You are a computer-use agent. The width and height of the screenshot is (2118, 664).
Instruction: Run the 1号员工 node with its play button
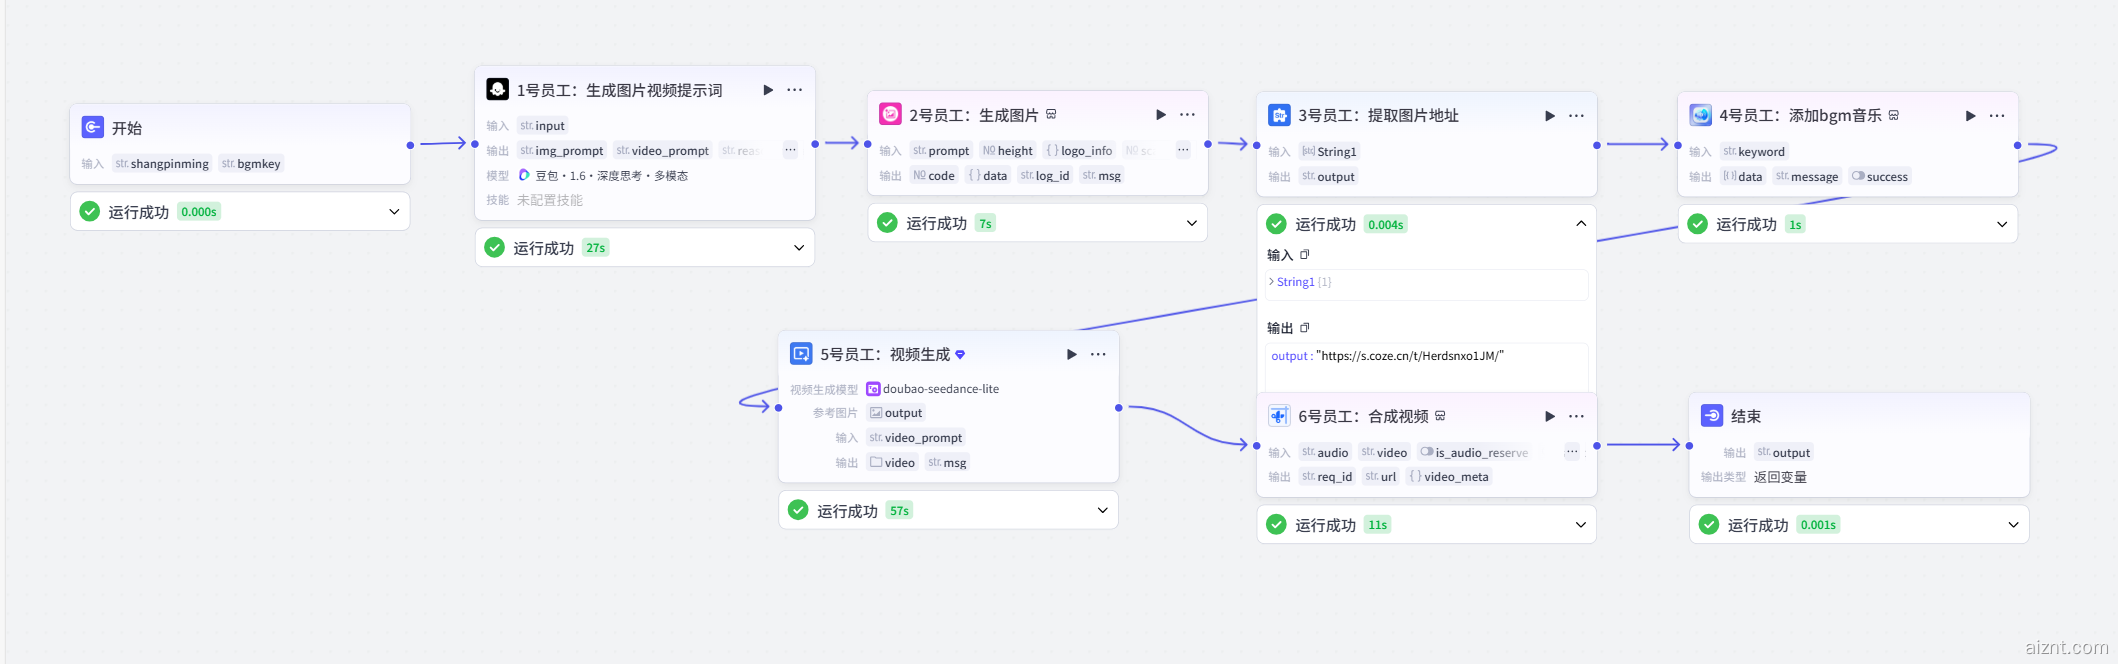click(768, 90)
